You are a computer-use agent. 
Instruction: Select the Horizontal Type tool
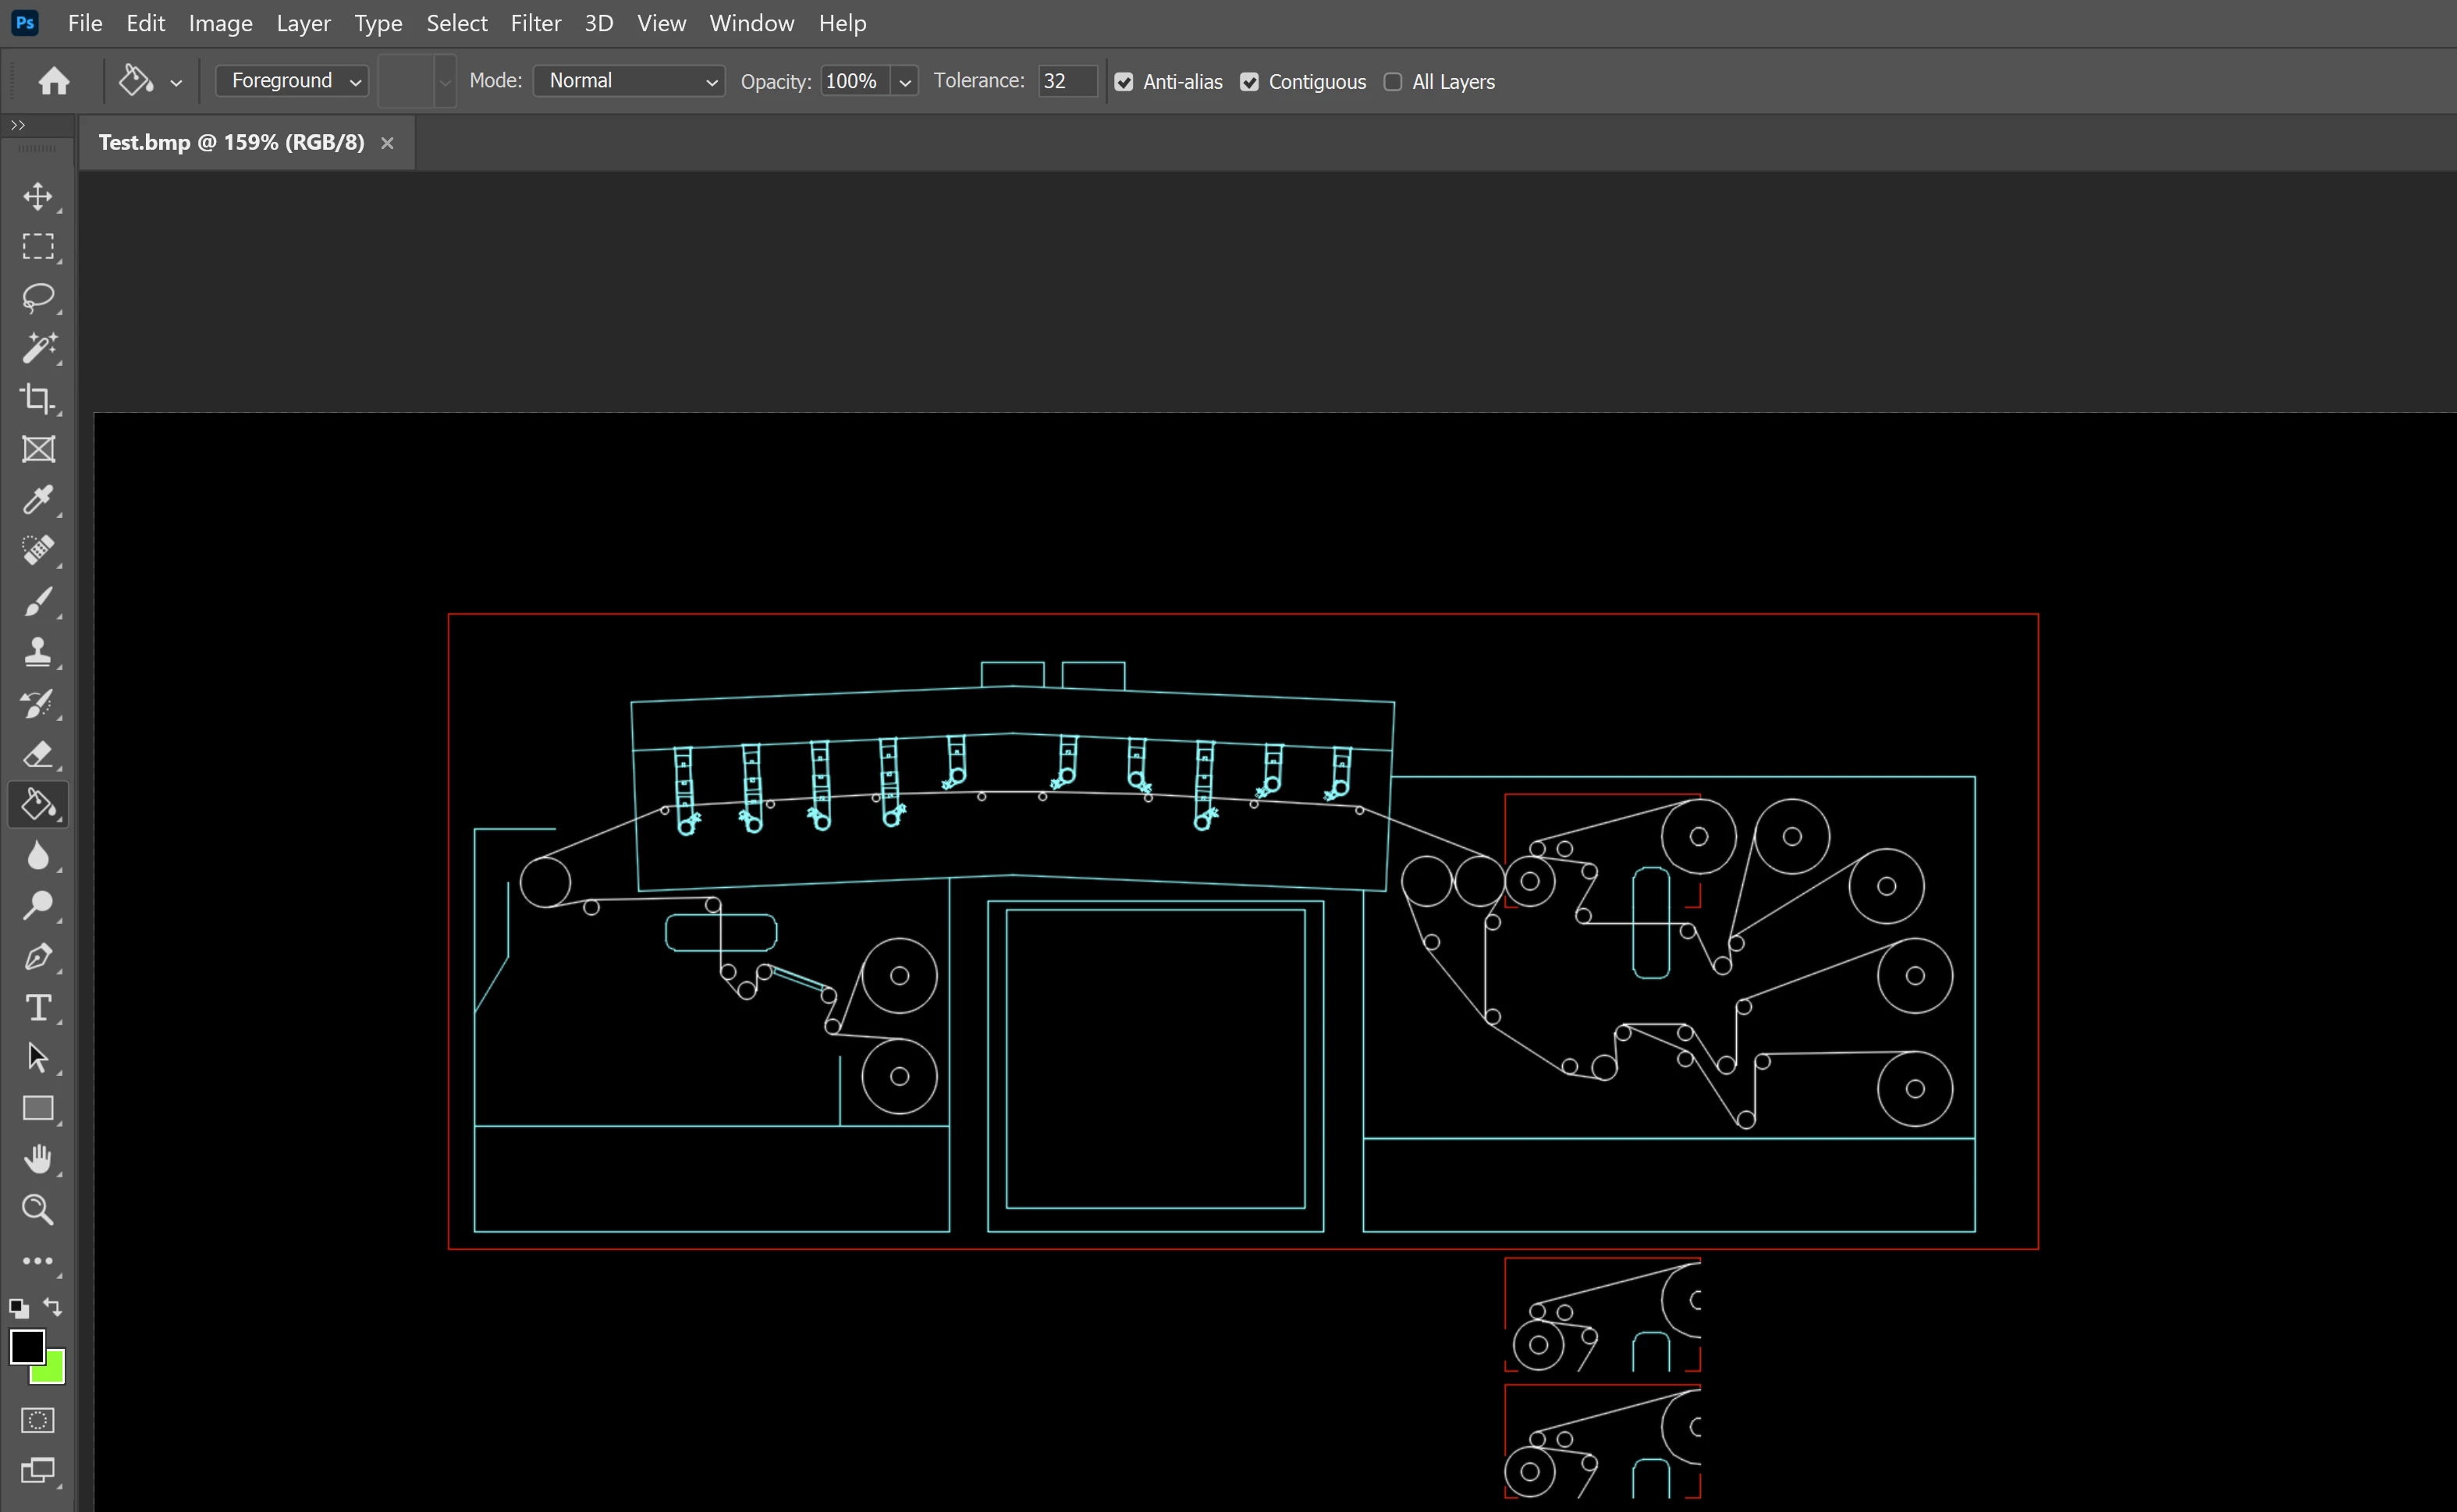pyautogui.click(x=38, y=1007)
